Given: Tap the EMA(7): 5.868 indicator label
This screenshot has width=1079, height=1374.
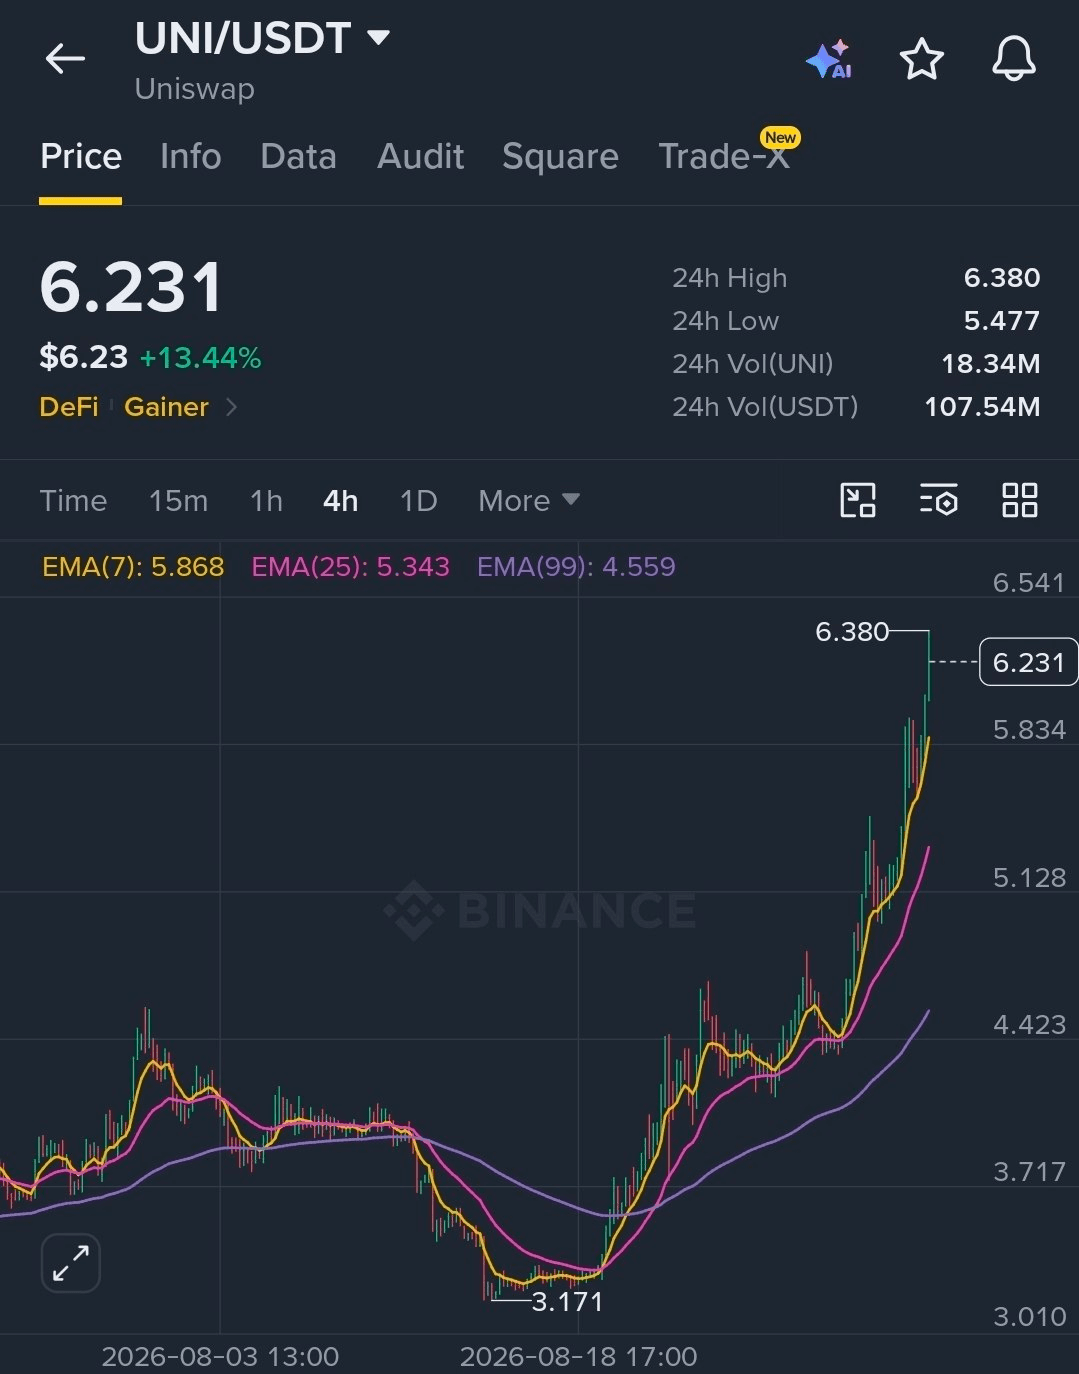Looking at the screenshot, I should (x=133, y=567).
